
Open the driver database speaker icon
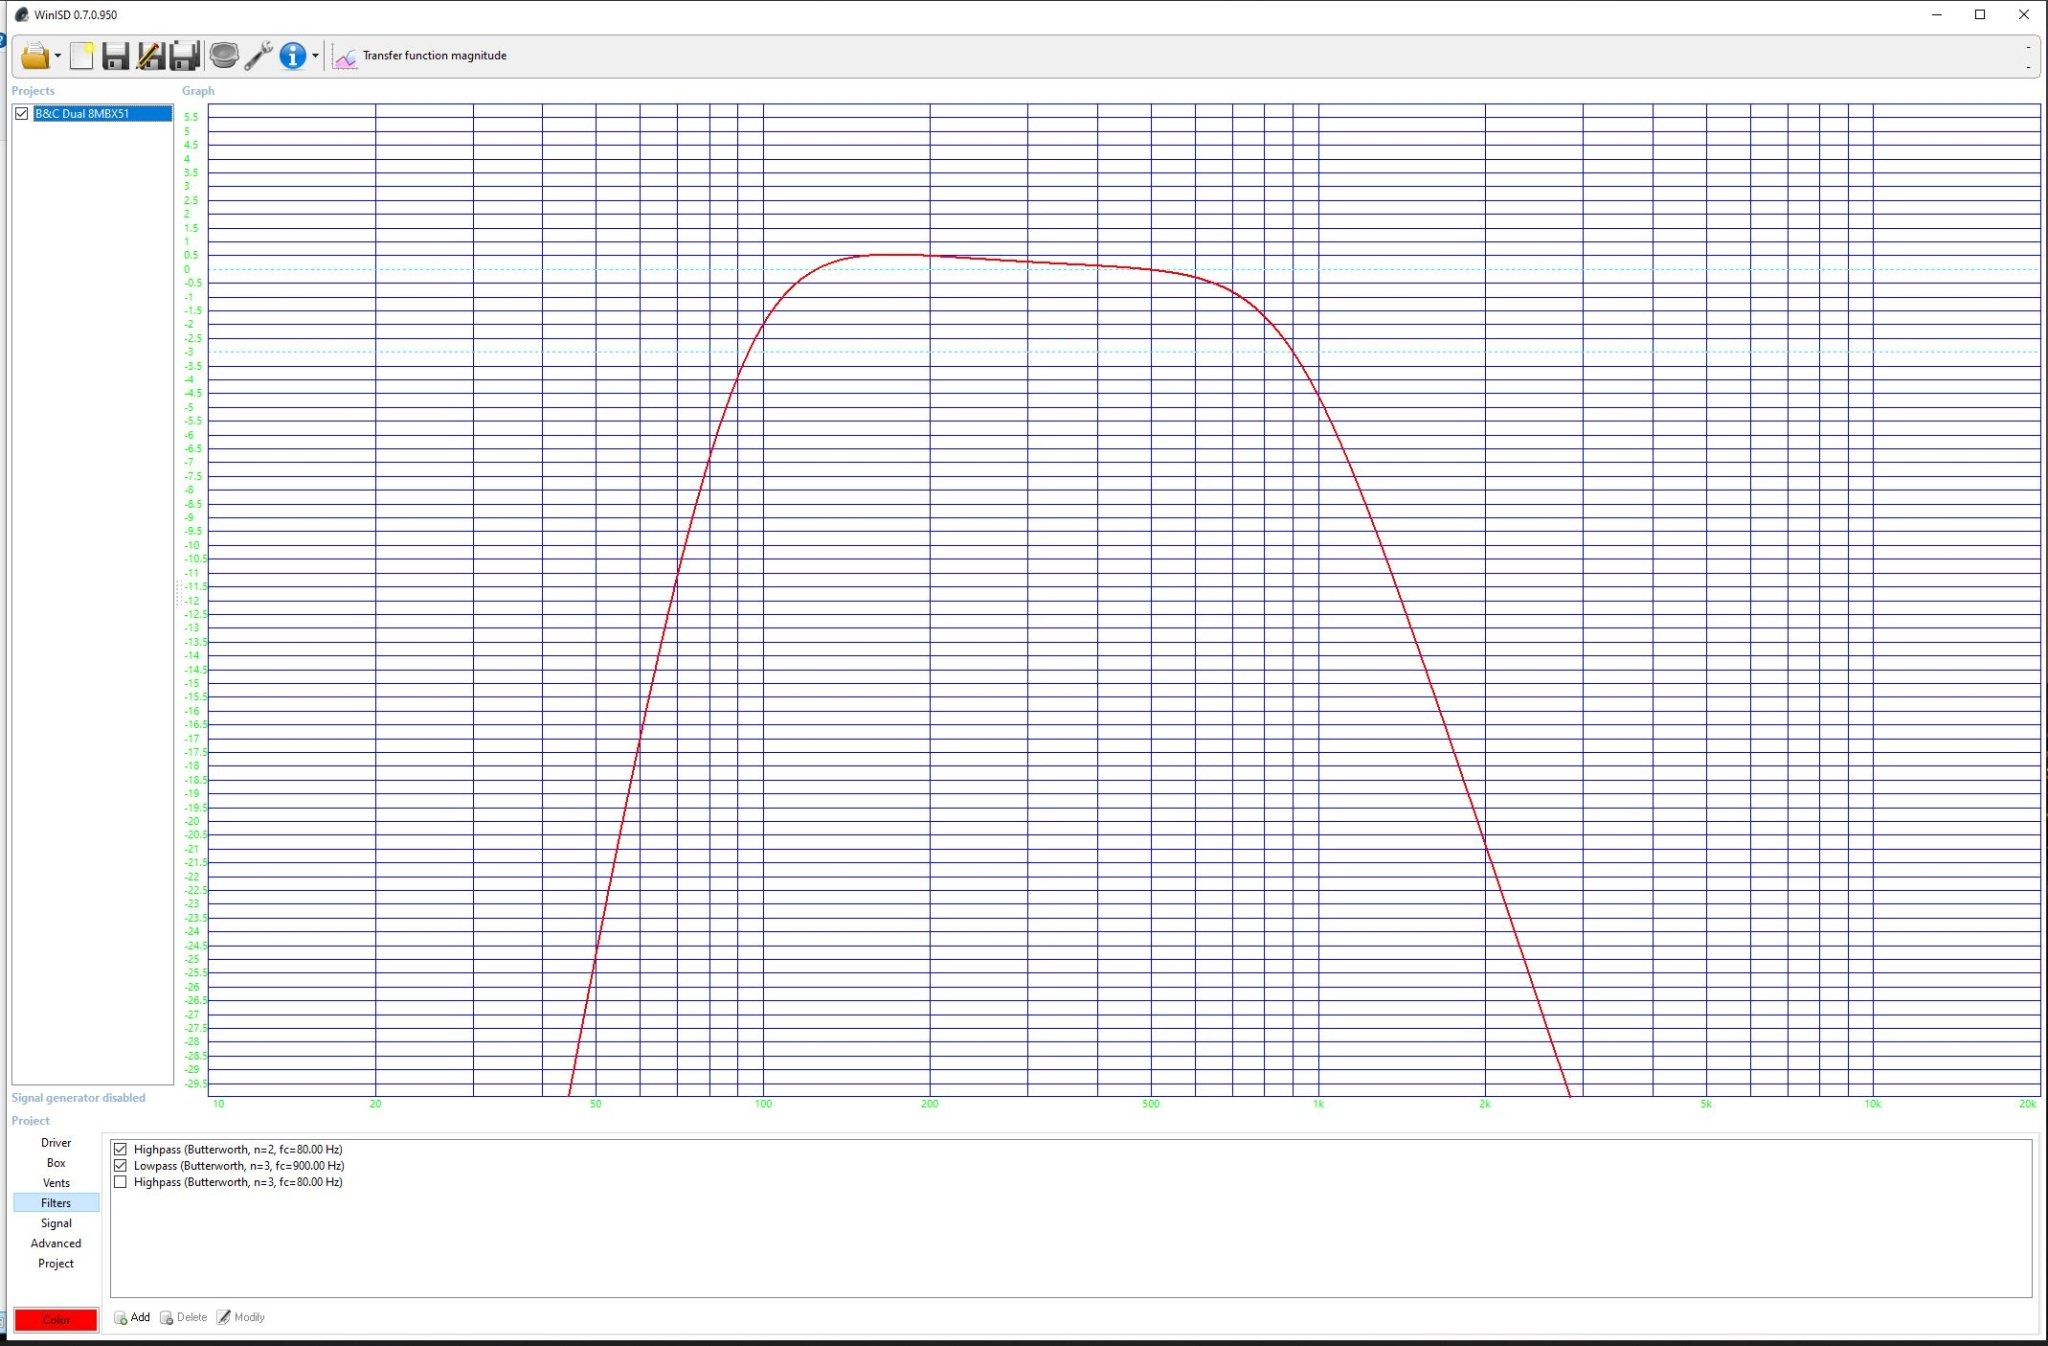224,56
